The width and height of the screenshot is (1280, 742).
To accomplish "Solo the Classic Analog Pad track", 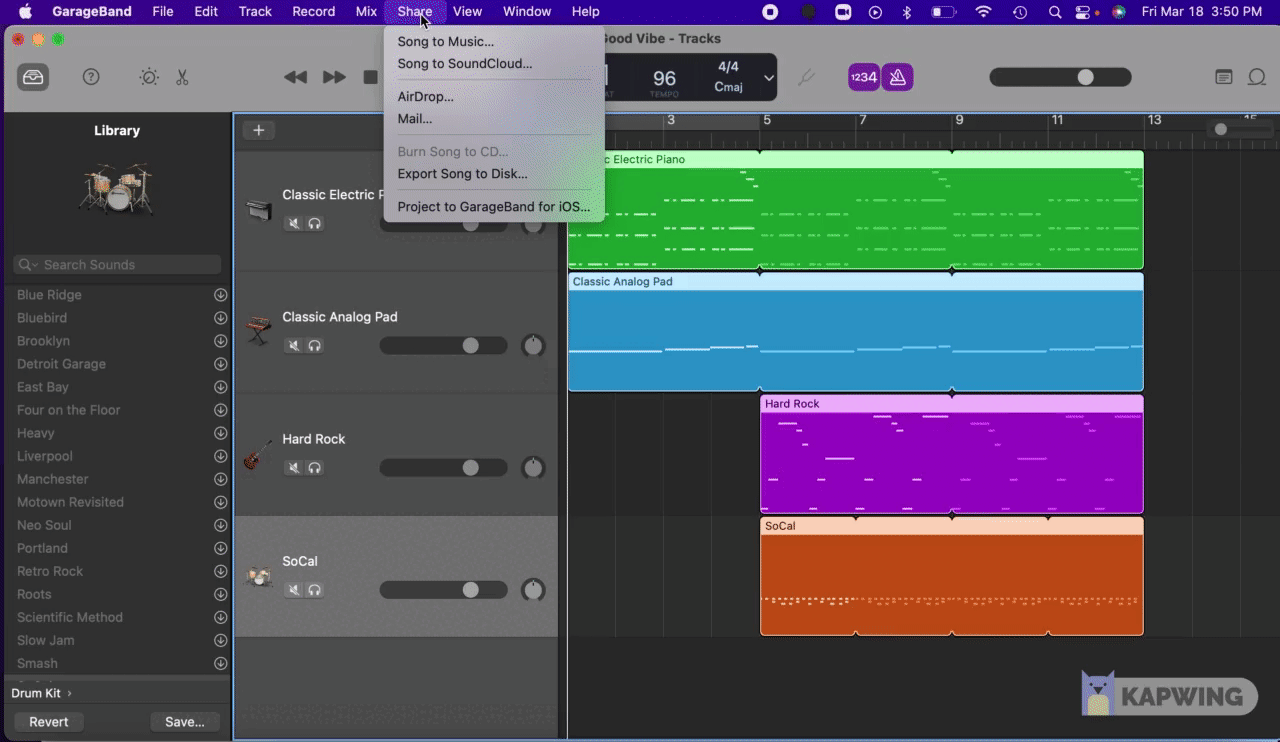I will point(315,345).
